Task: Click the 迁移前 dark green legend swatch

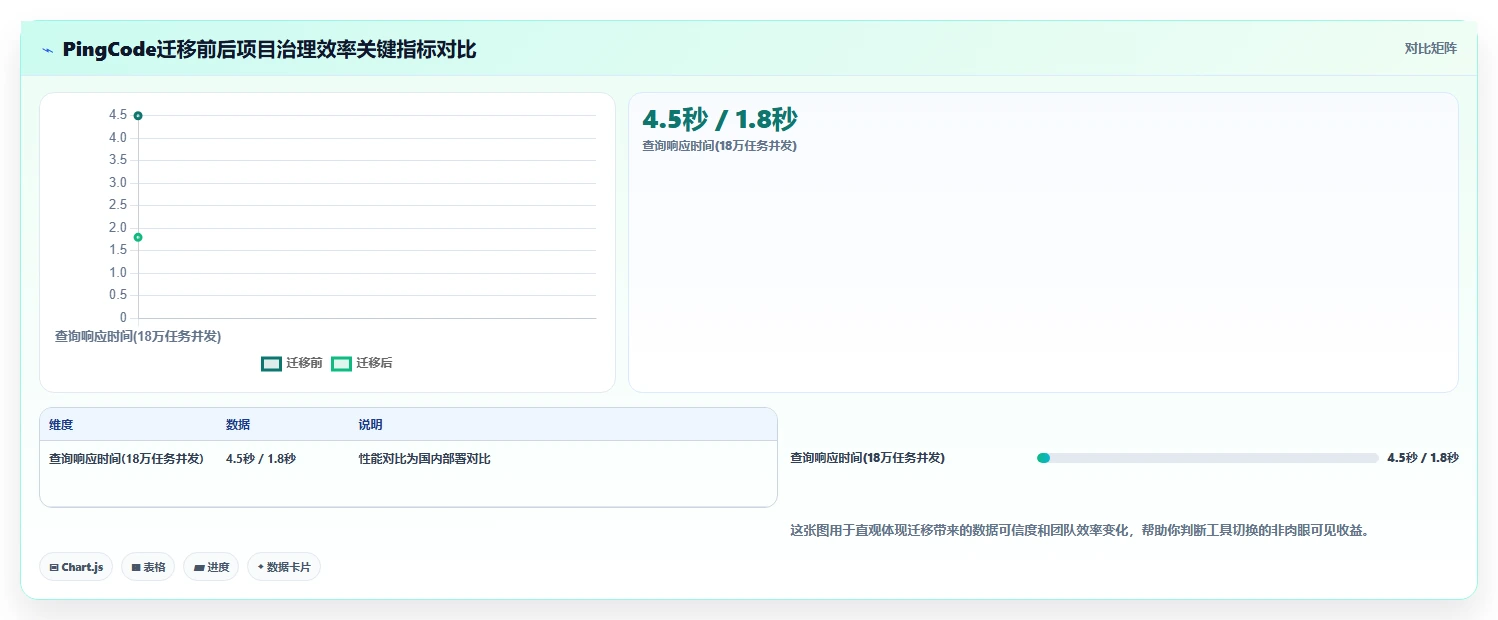Action: (x=271, y=363)
